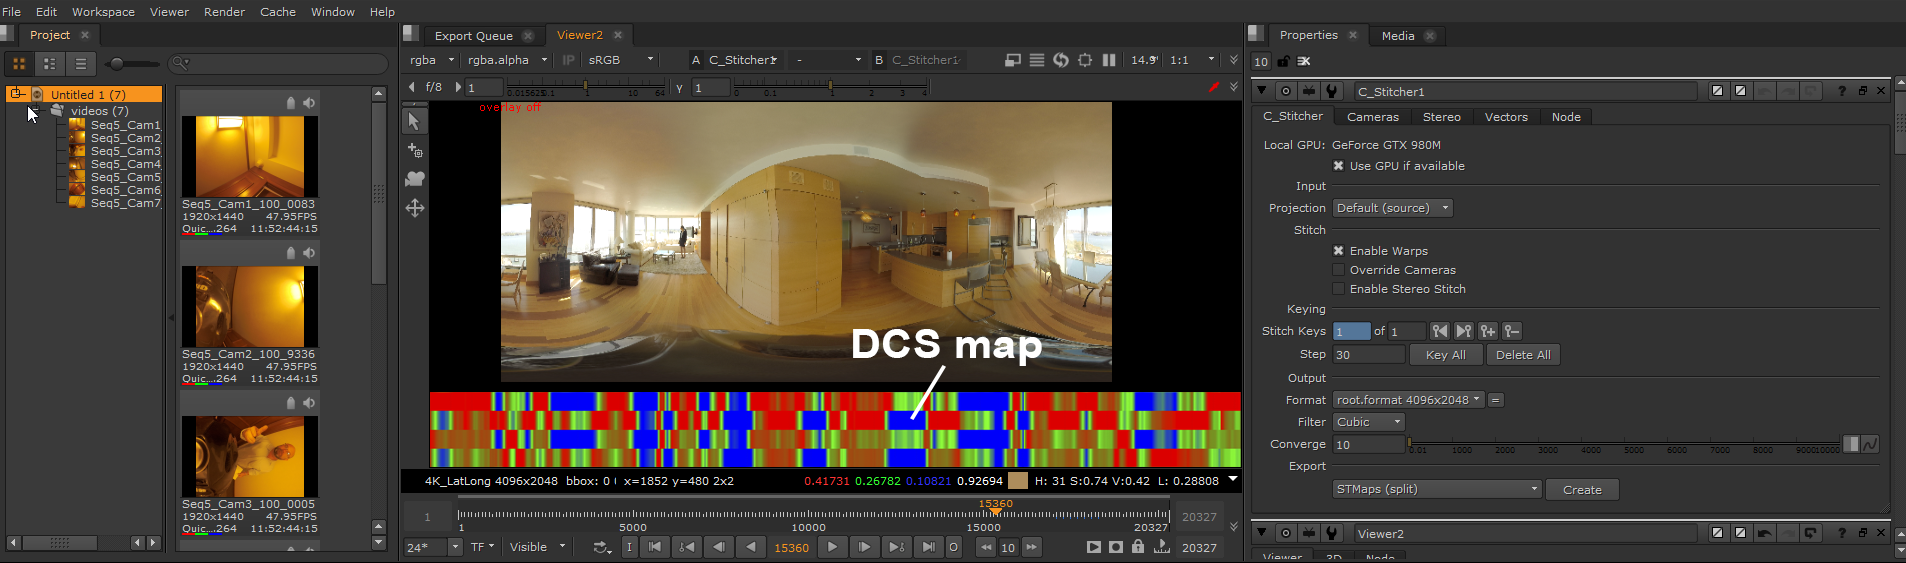Open the Export Queue tab
Screen dimensions: 1906x563
pyautogui.click(x=474, y=36)
